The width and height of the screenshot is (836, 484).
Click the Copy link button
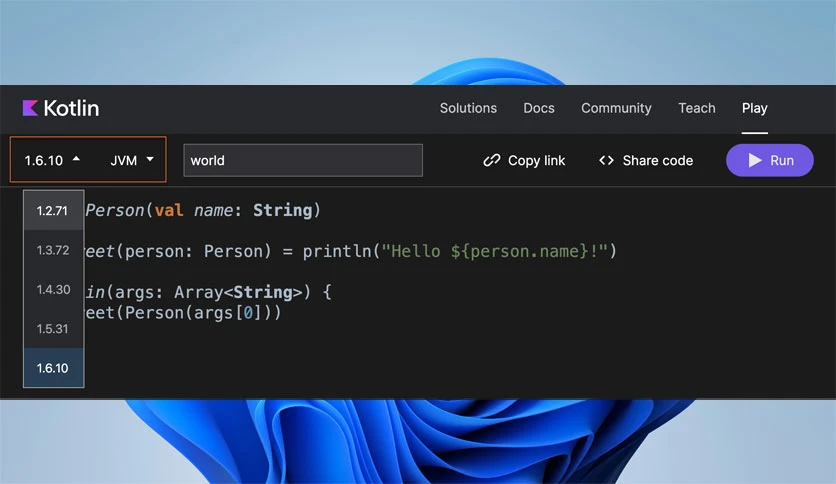coord(524,160)
